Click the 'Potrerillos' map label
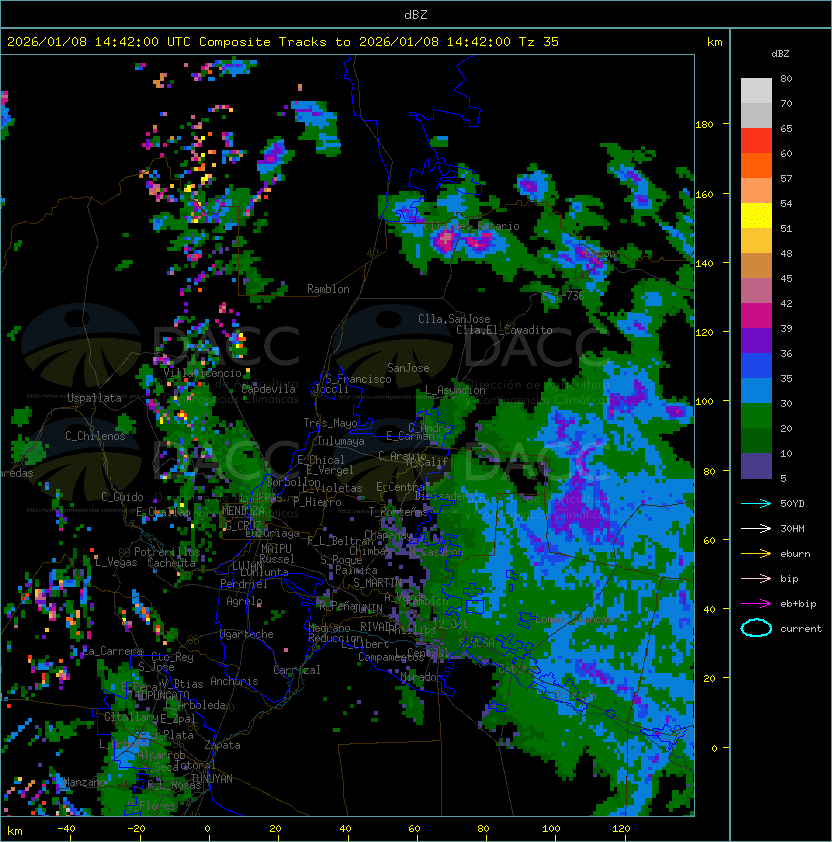 (167, 552)
